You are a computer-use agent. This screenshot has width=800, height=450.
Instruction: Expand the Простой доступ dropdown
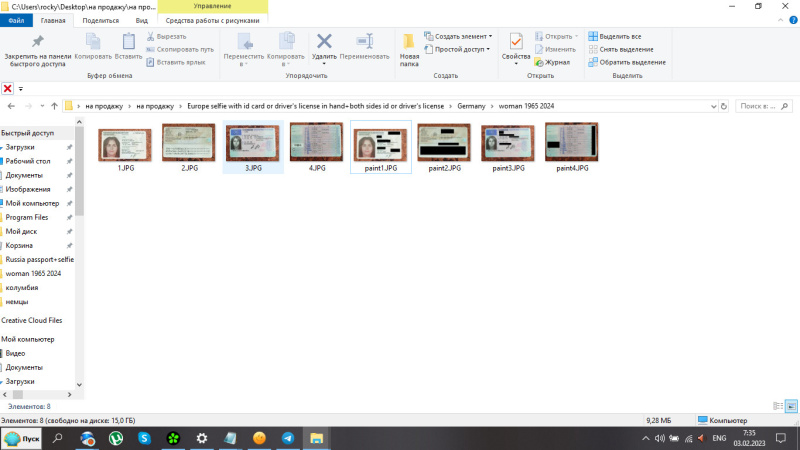pyautogui.click(x=460, y=49)
